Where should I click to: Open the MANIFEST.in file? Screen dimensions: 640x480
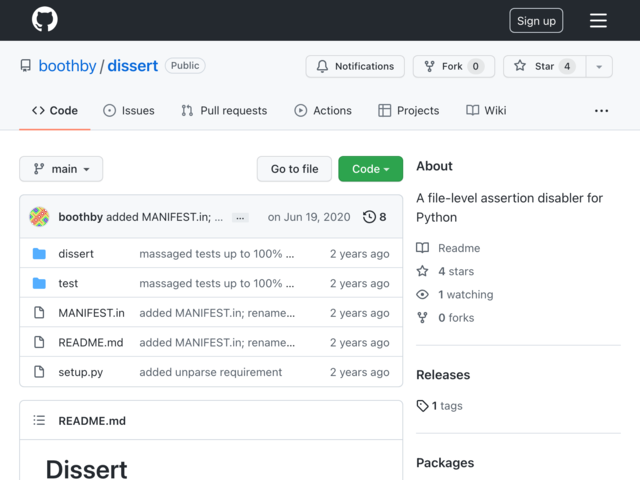coord(91,313)
